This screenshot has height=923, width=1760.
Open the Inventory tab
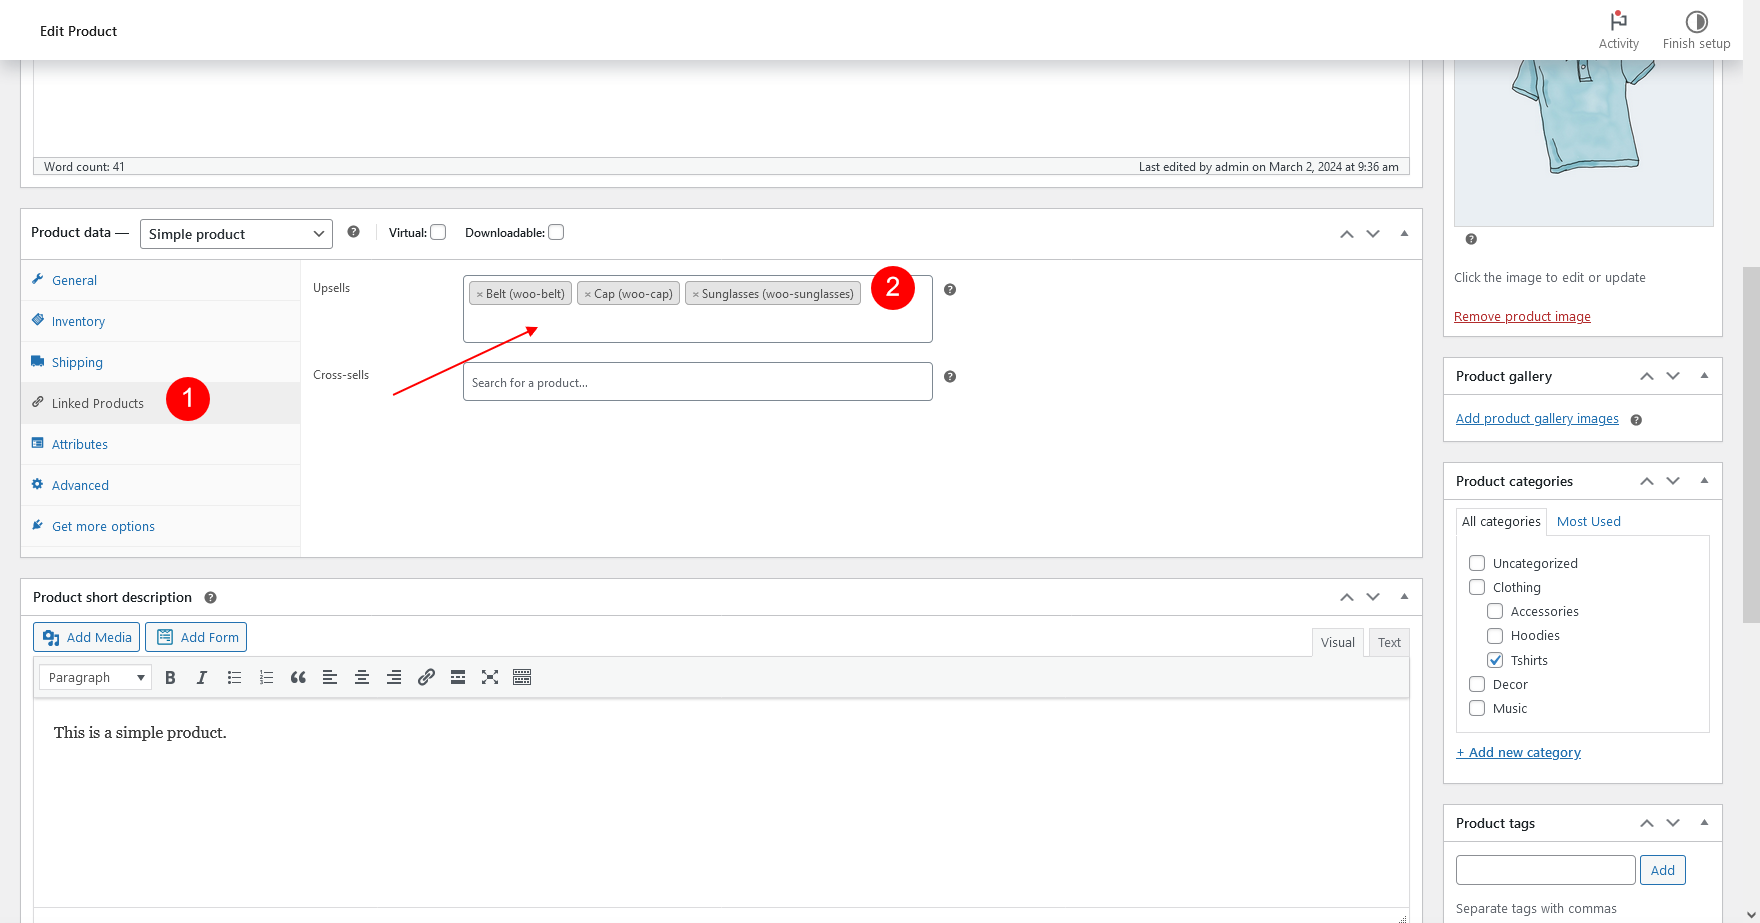[78, 322]
